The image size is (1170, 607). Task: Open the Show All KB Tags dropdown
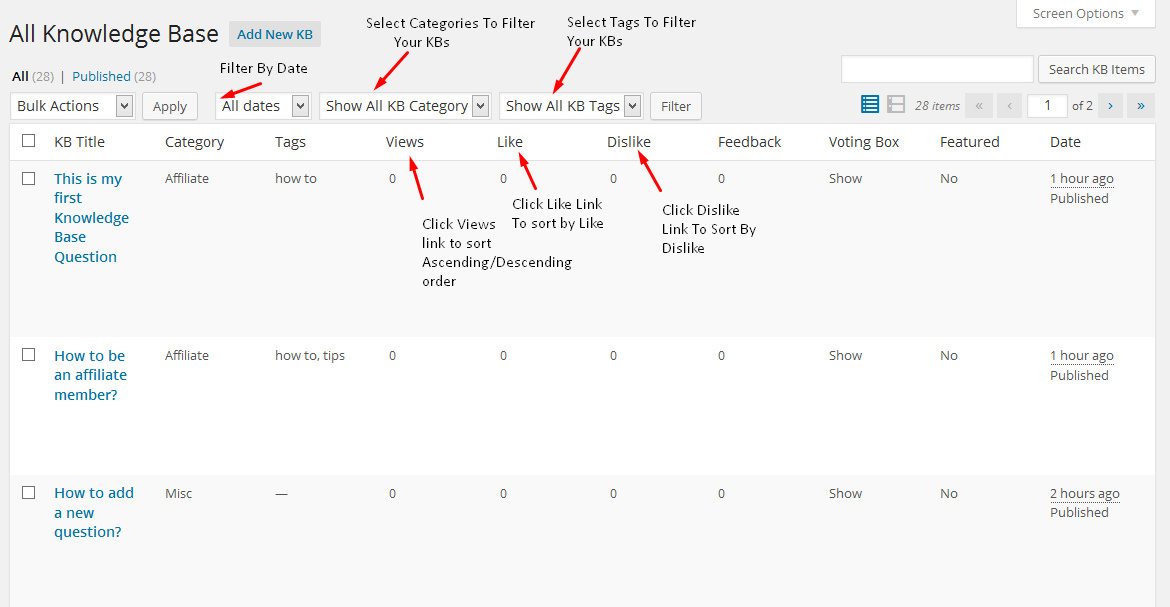570,105
